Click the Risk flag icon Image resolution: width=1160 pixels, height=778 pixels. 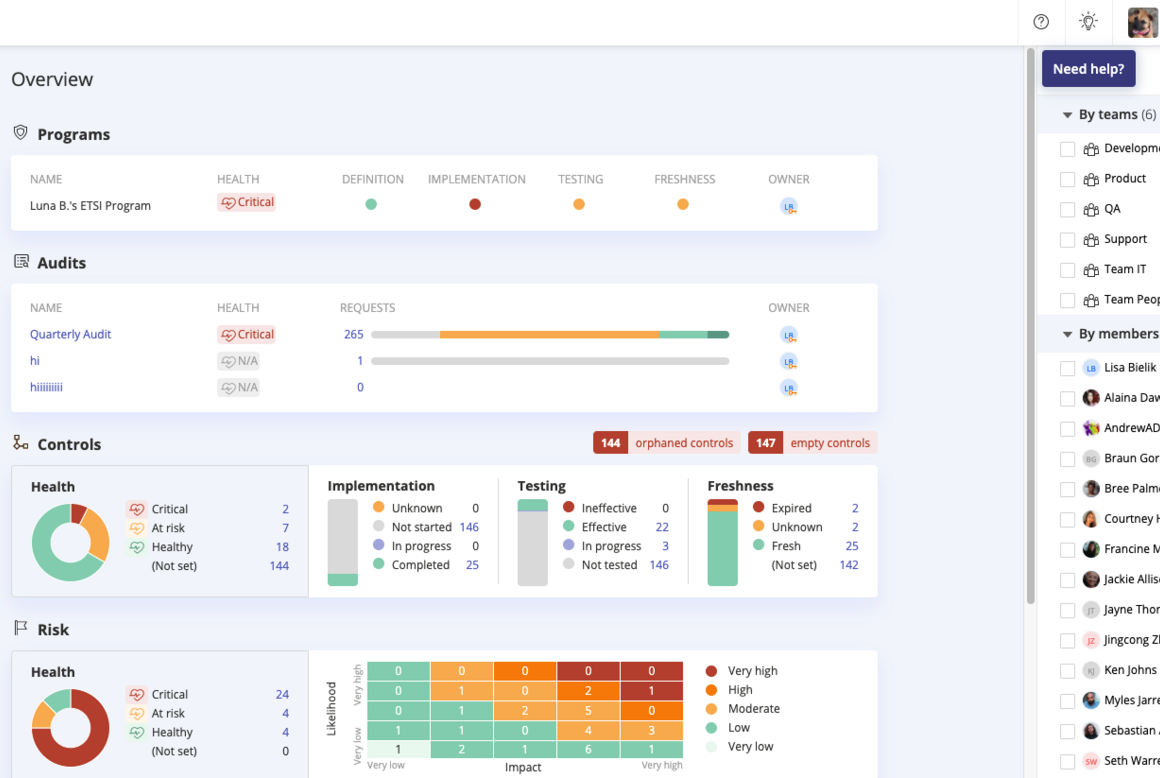(x=21, y=628)
